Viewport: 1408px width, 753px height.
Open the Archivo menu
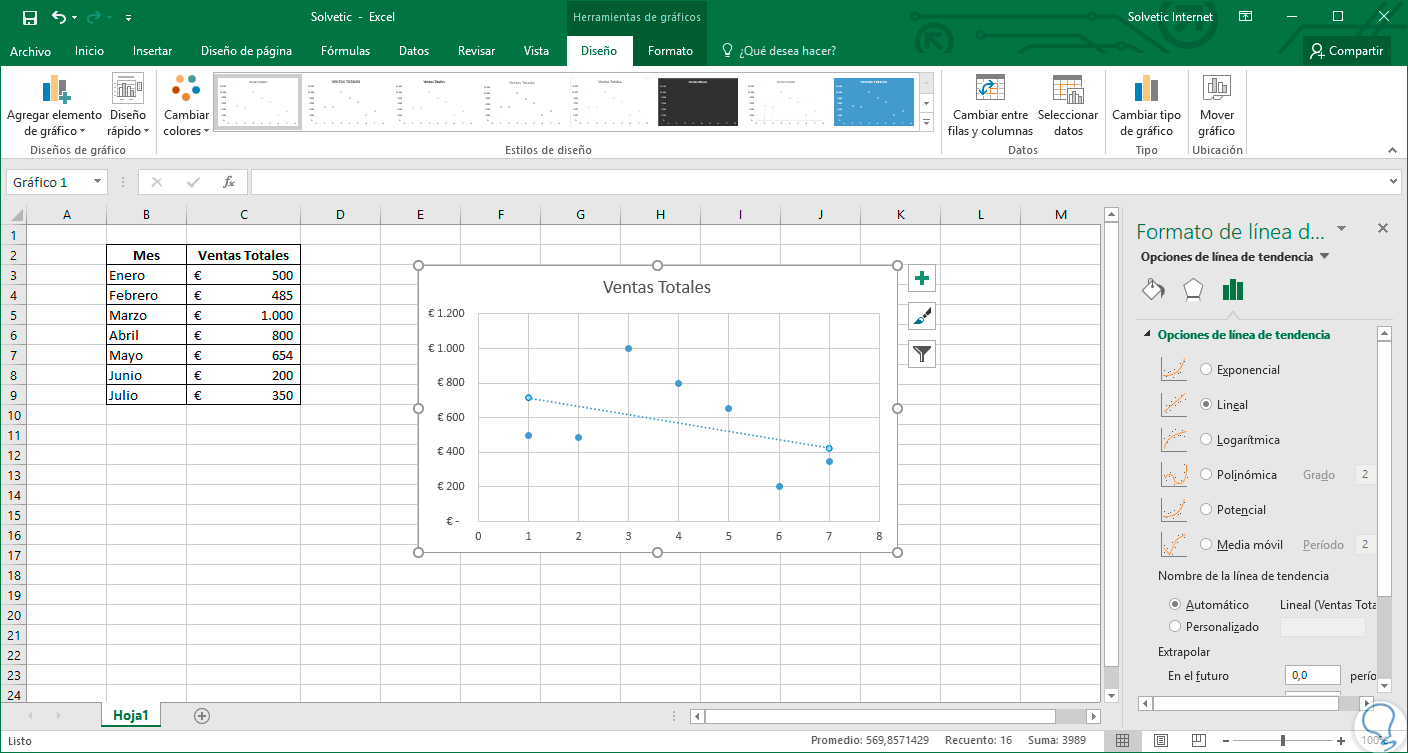pos(30,51)
